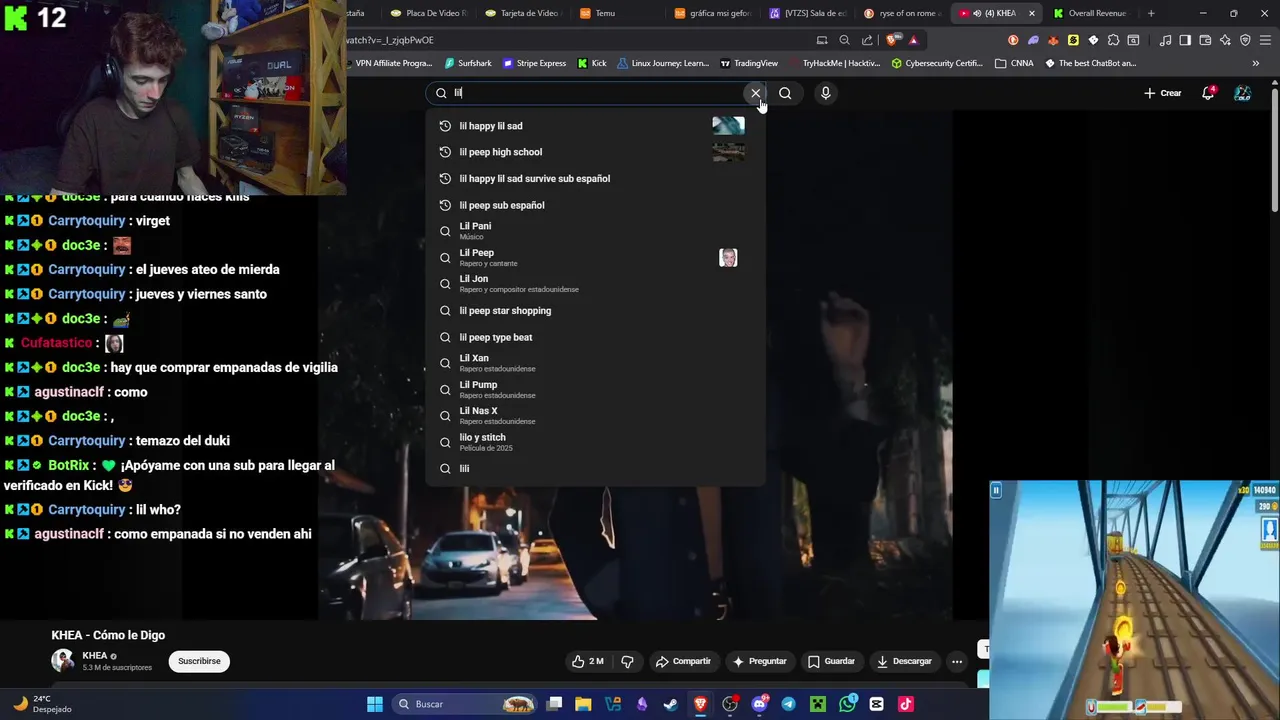The height and width of the screenshot is (720, 1280).
Task: Switch to 'Placa De Video' browser tab
Action: tap(428, 13)
